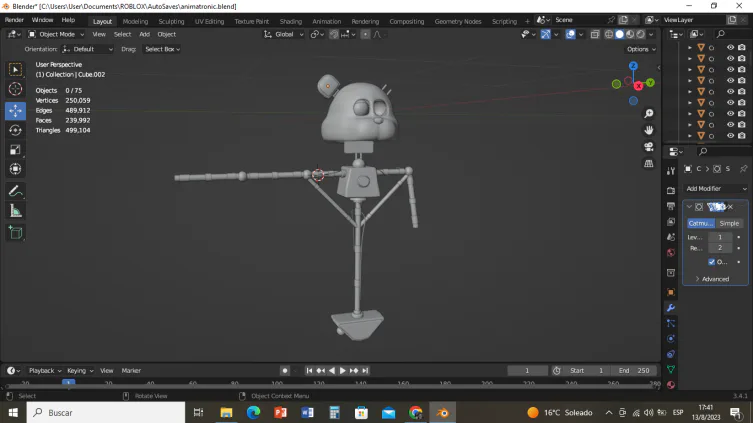Image resolution: width=753 pixels, height=423 pixels.
Task: Click the current frame number field
Action: (x=527, y=371)
